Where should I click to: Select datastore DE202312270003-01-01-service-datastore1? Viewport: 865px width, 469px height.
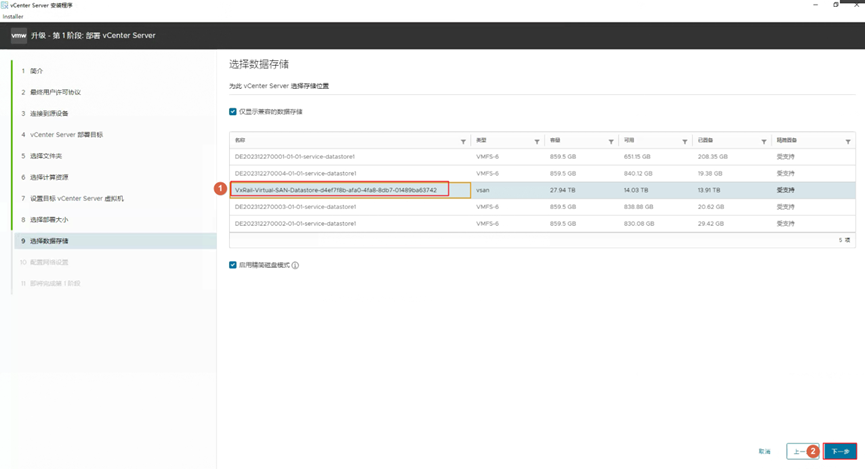[x=295, y=207]
